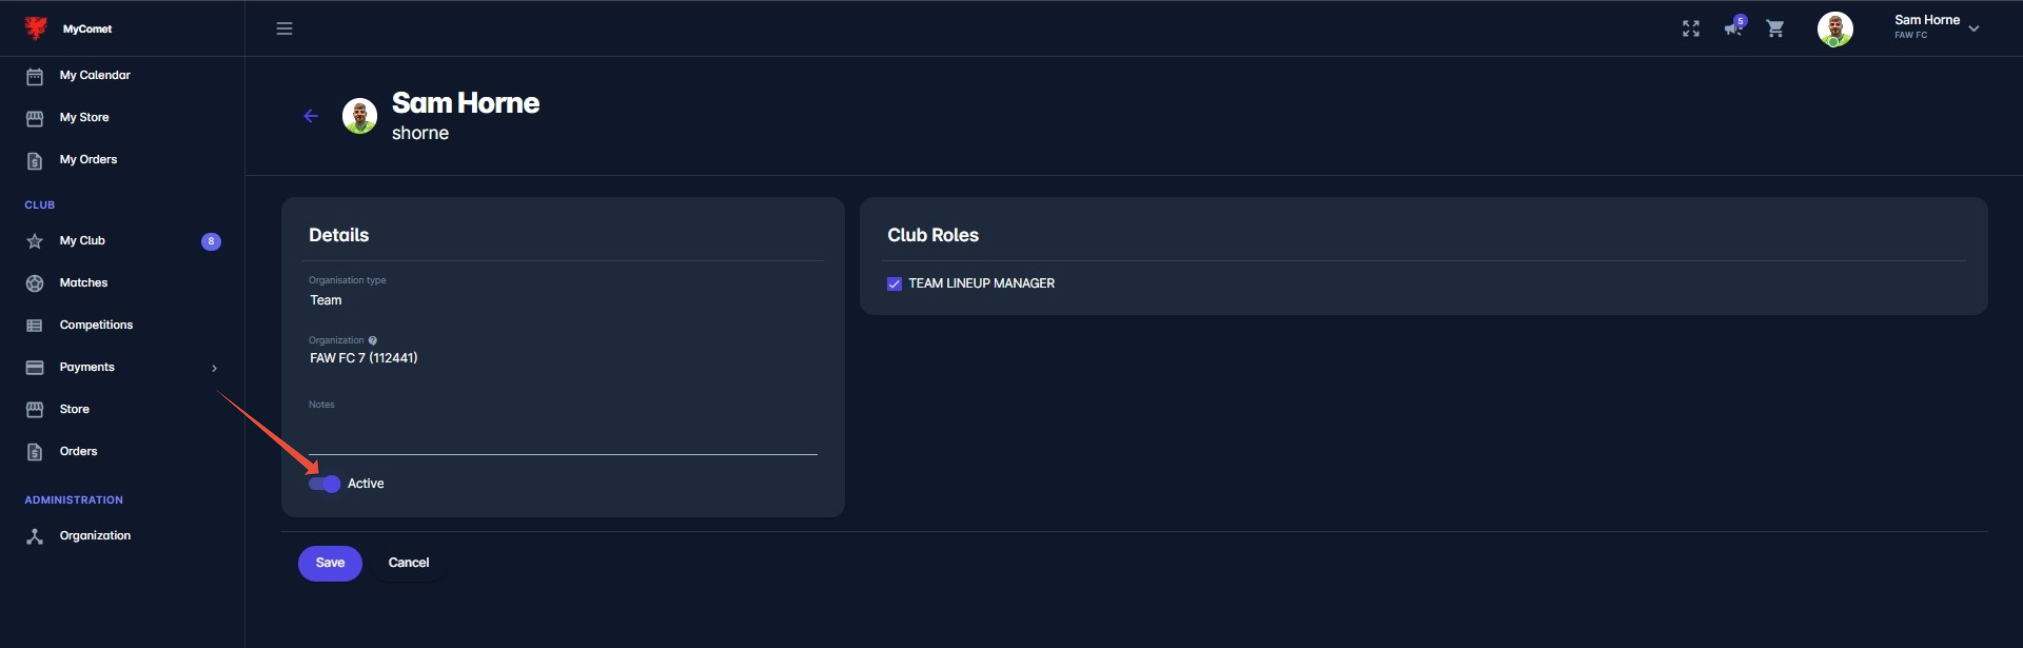Viewport: 2023px width, 648px height.
Task: Open My Calendar in the sidebar
Action: (95, 76)
